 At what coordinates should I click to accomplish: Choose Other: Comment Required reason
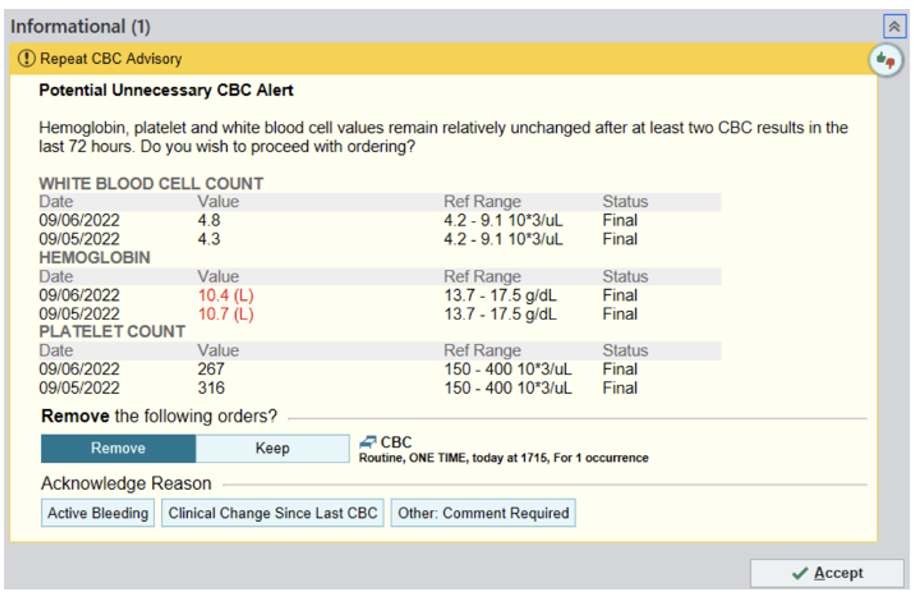coord(483,513)
